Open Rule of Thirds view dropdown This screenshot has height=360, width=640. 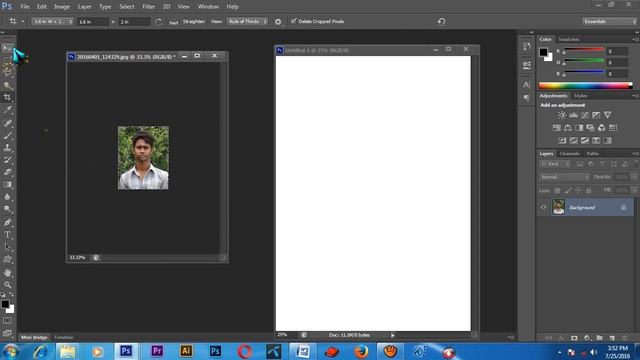pos(247,21)
